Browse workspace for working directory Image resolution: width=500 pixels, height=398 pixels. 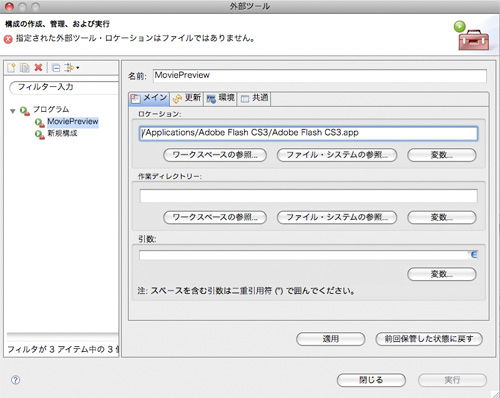point(215,217)
